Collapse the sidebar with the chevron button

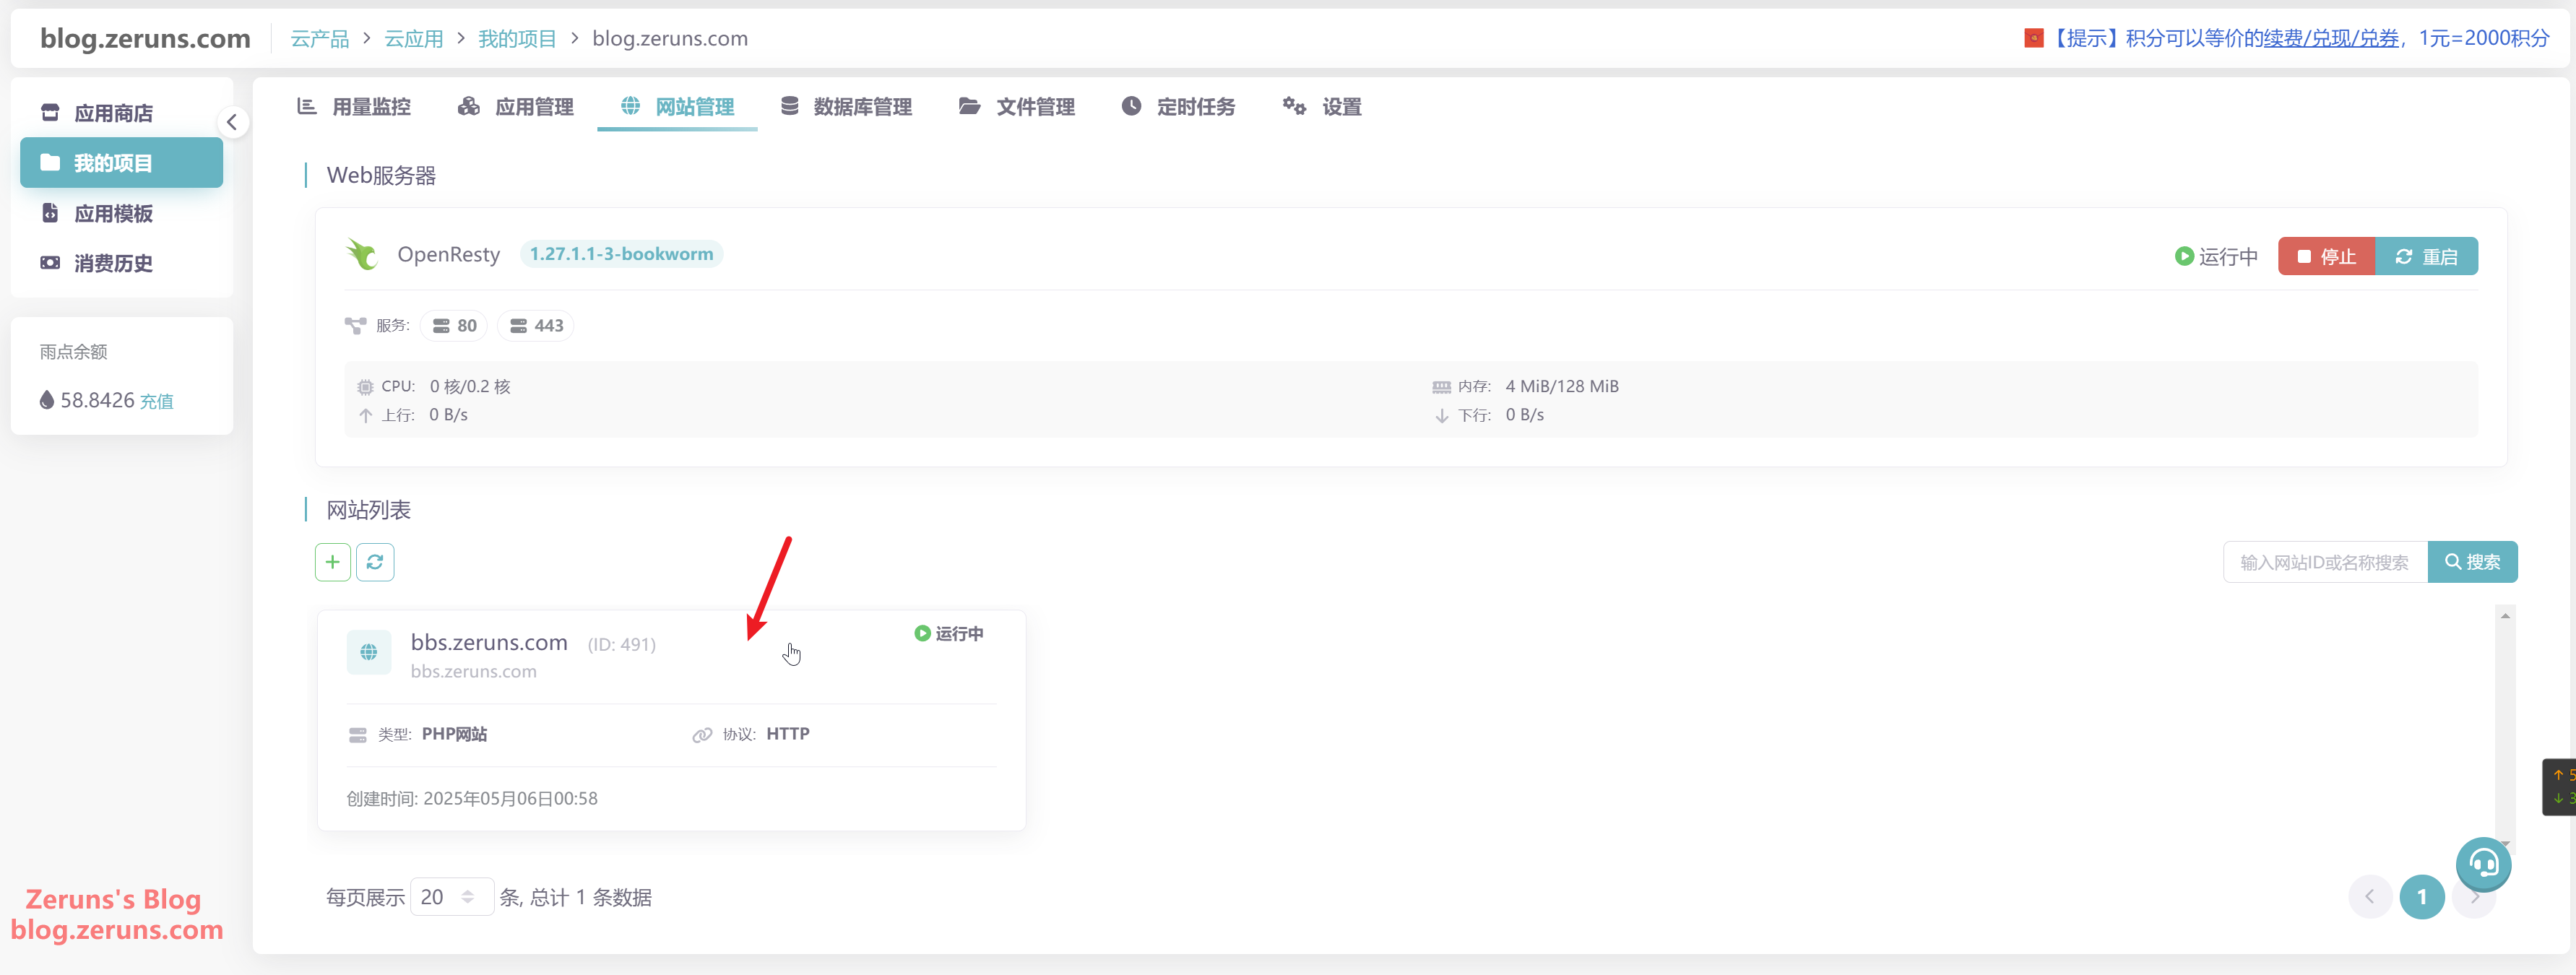pyautogui.click(x=232, y=122)
